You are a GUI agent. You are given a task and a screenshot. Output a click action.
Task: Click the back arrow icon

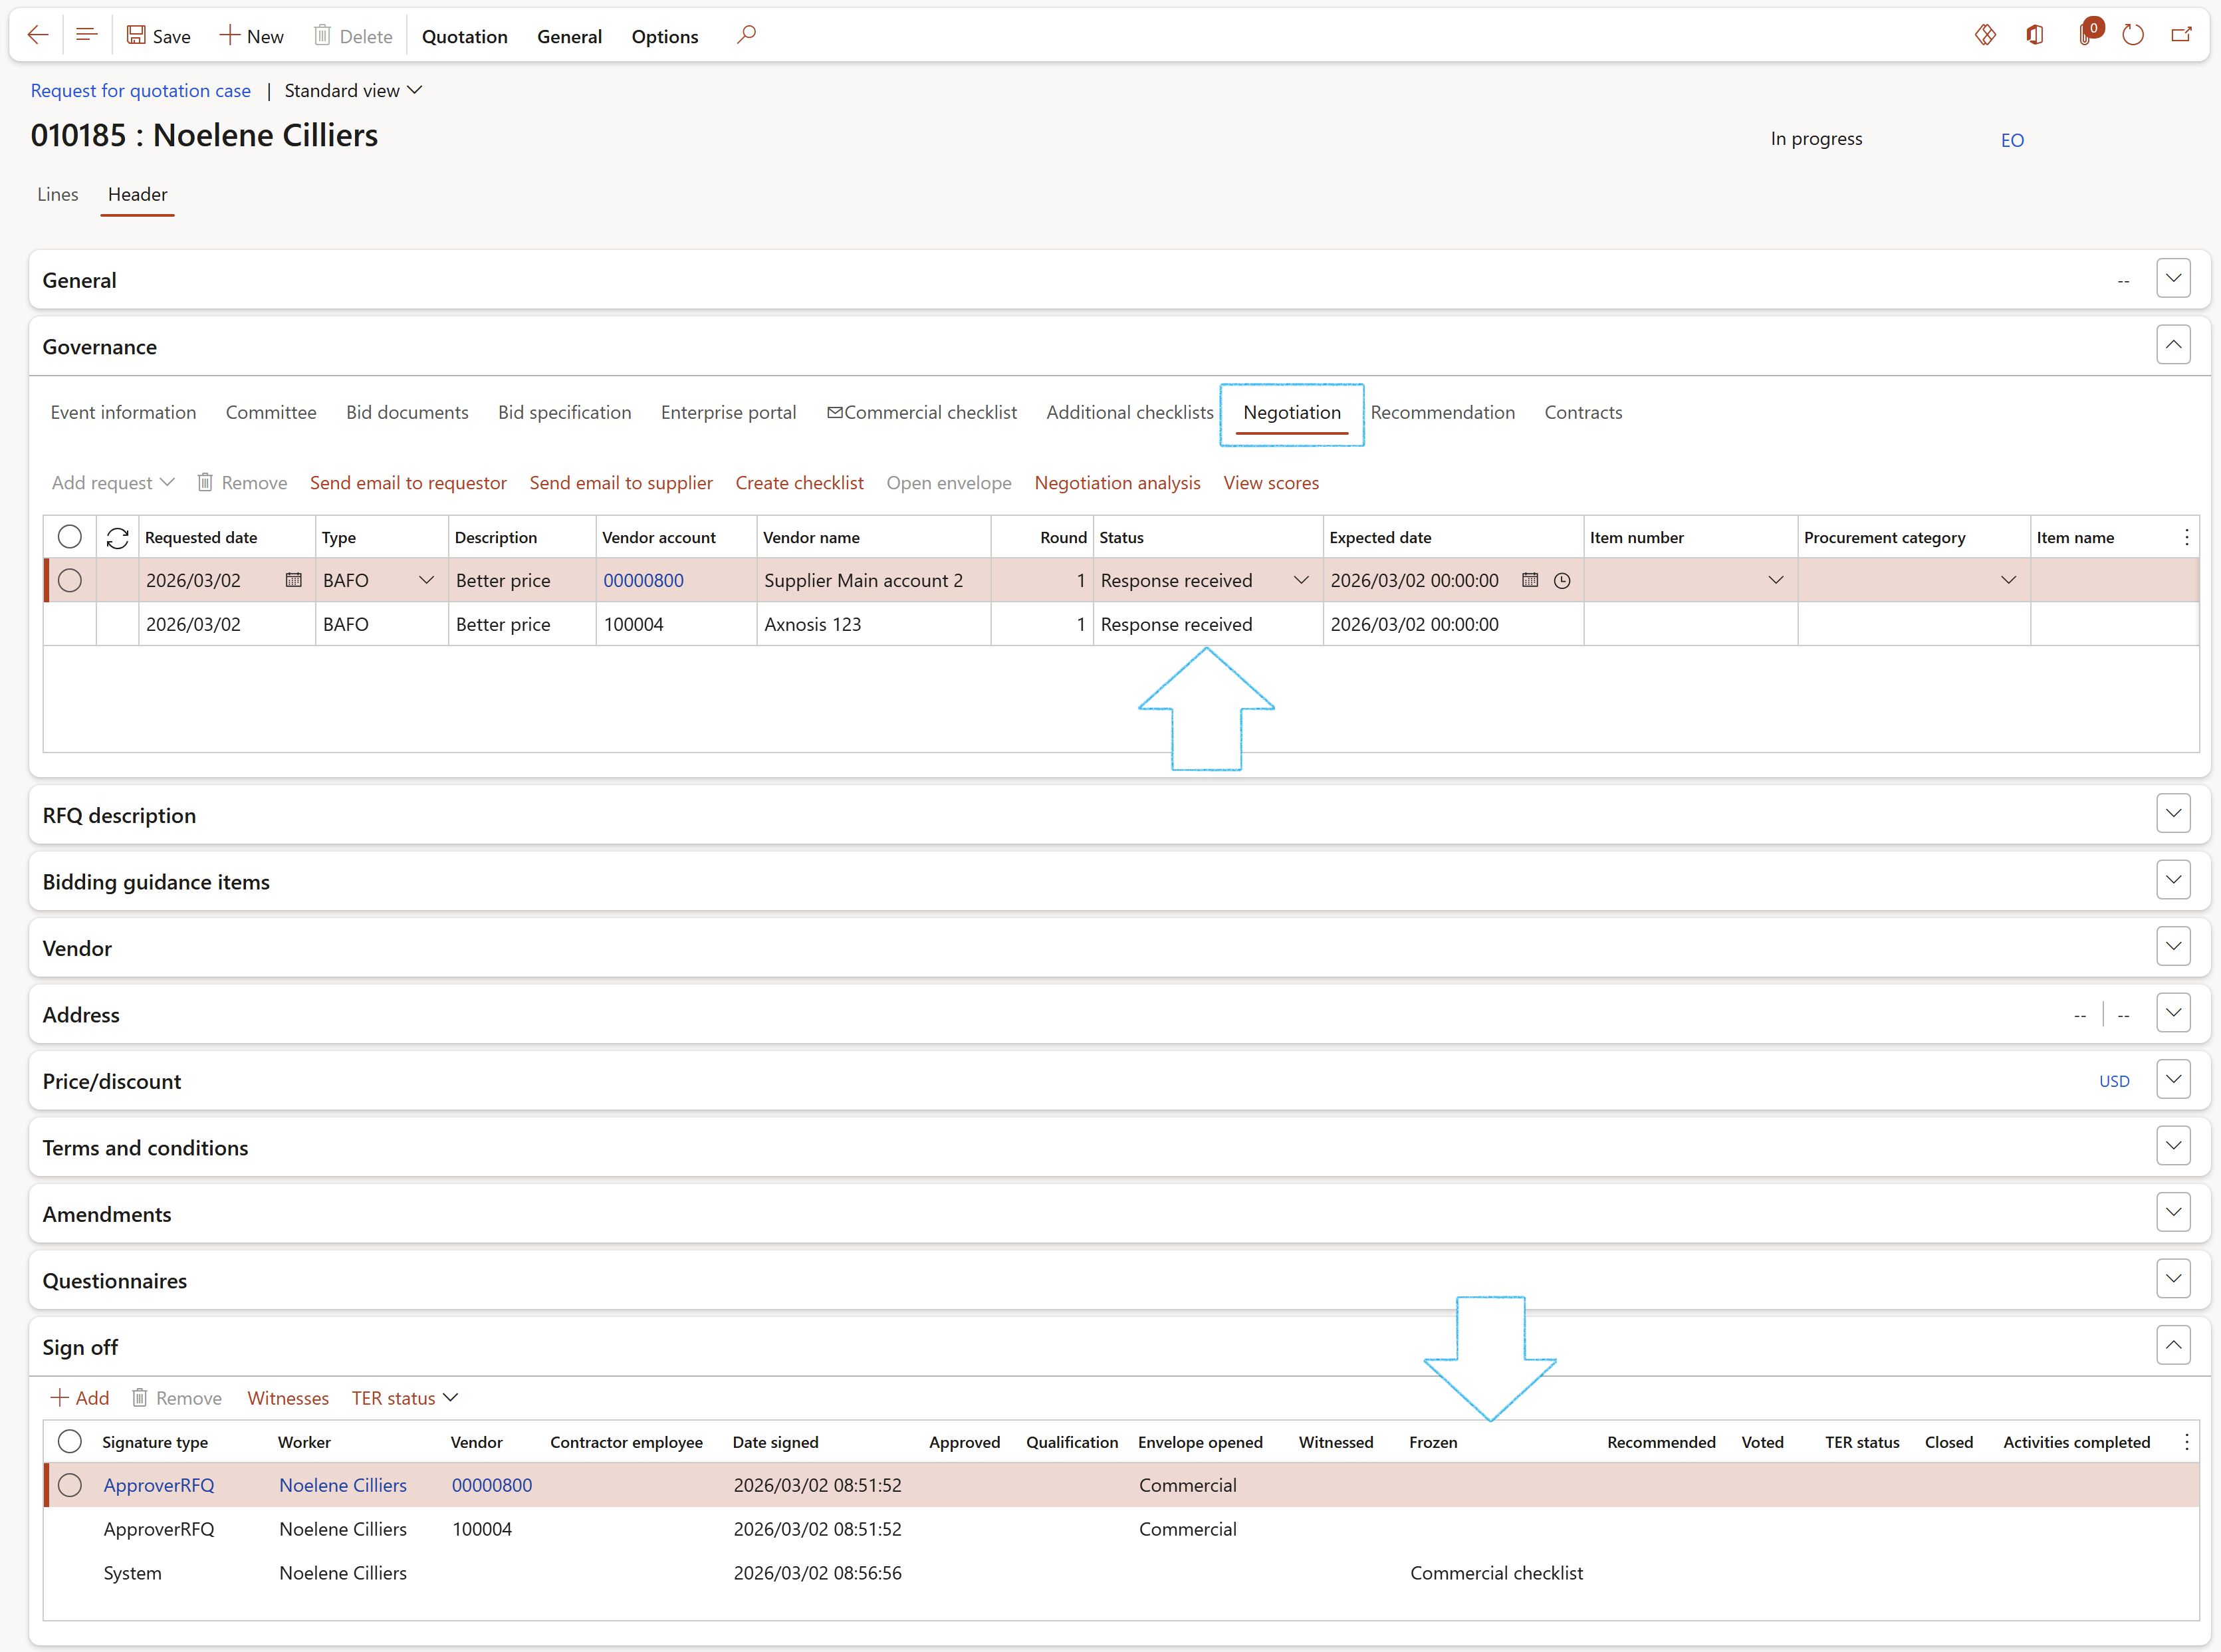[38, 36]
